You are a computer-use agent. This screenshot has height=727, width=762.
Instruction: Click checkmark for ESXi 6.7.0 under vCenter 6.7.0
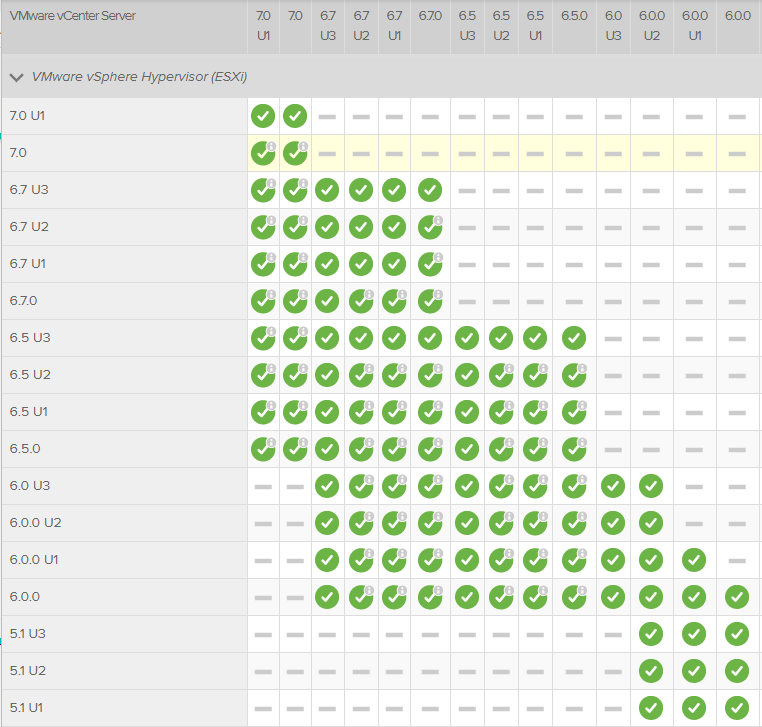click(x=429, y=301)
